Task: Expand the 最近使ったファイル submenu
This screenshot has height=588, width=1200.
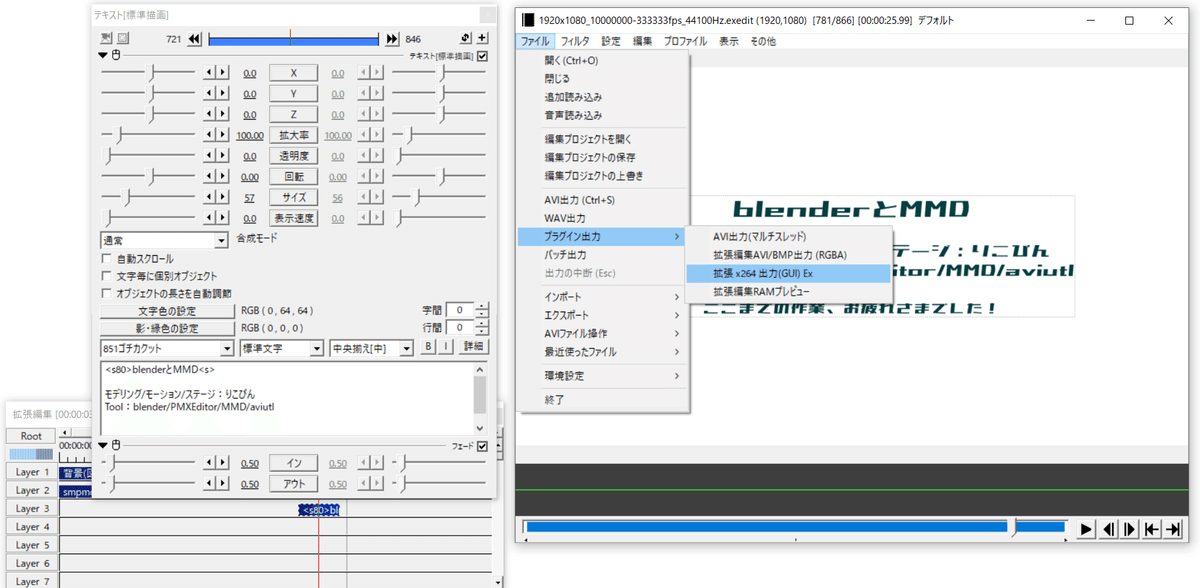Action: 604,352
